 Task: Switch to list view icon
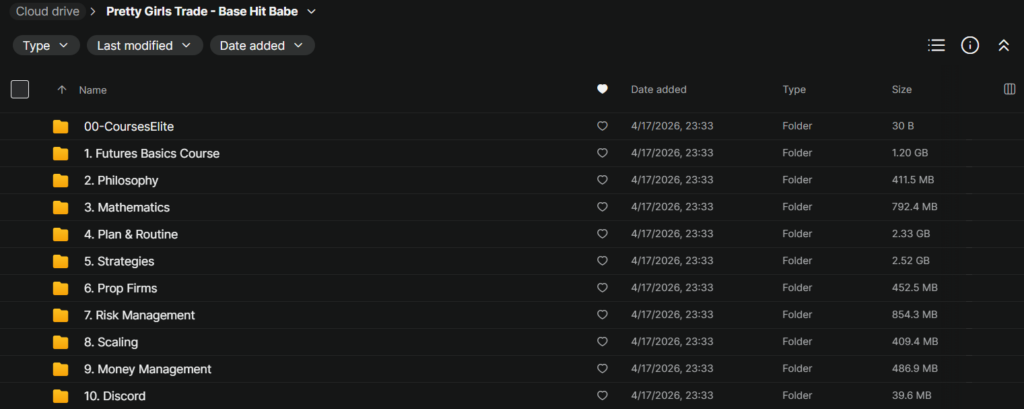pyautogui.click(x=936, y=45)
